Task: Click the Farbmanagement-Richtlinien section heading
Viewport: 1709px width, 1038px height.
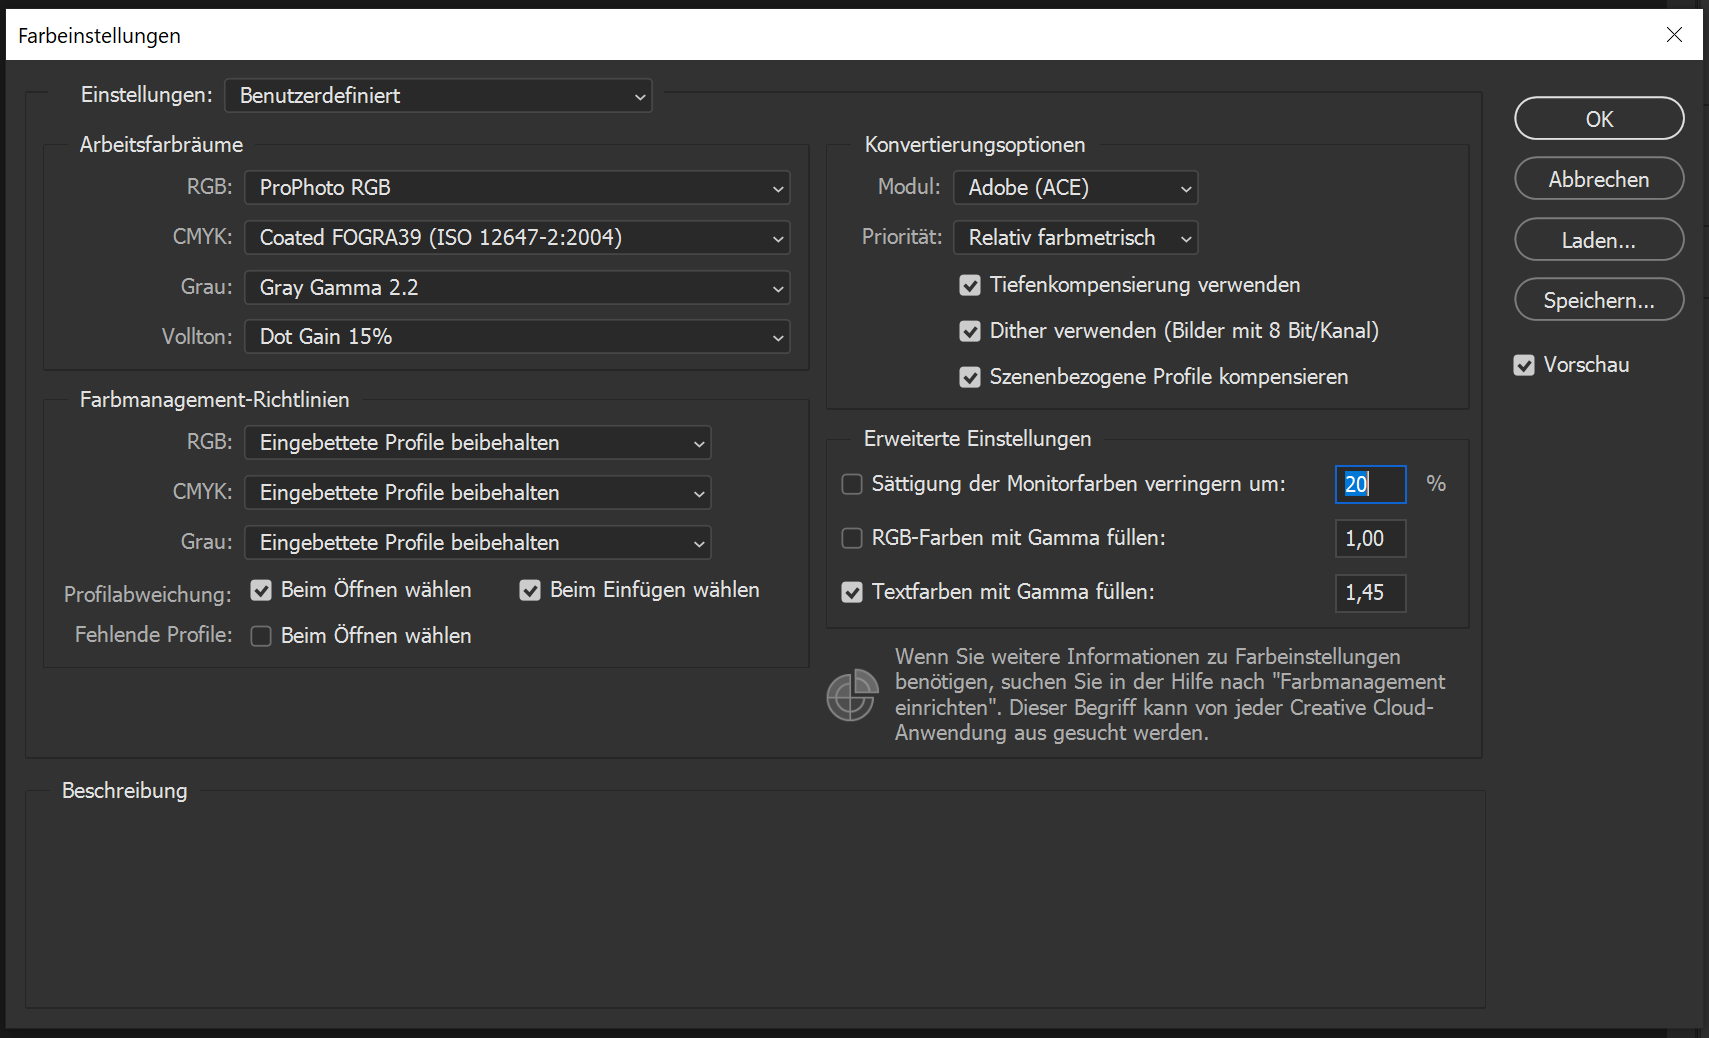Action: click(x=215, y=400)
